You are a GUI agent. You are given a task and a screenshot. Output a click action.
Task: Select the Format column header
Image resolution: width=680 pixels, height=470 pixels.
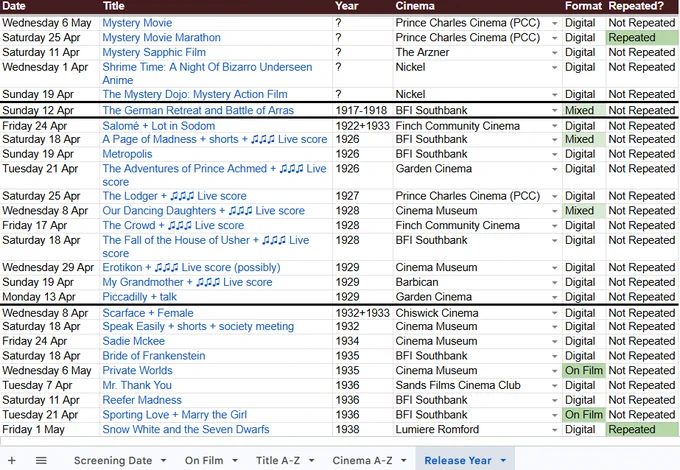pos(583,6)
